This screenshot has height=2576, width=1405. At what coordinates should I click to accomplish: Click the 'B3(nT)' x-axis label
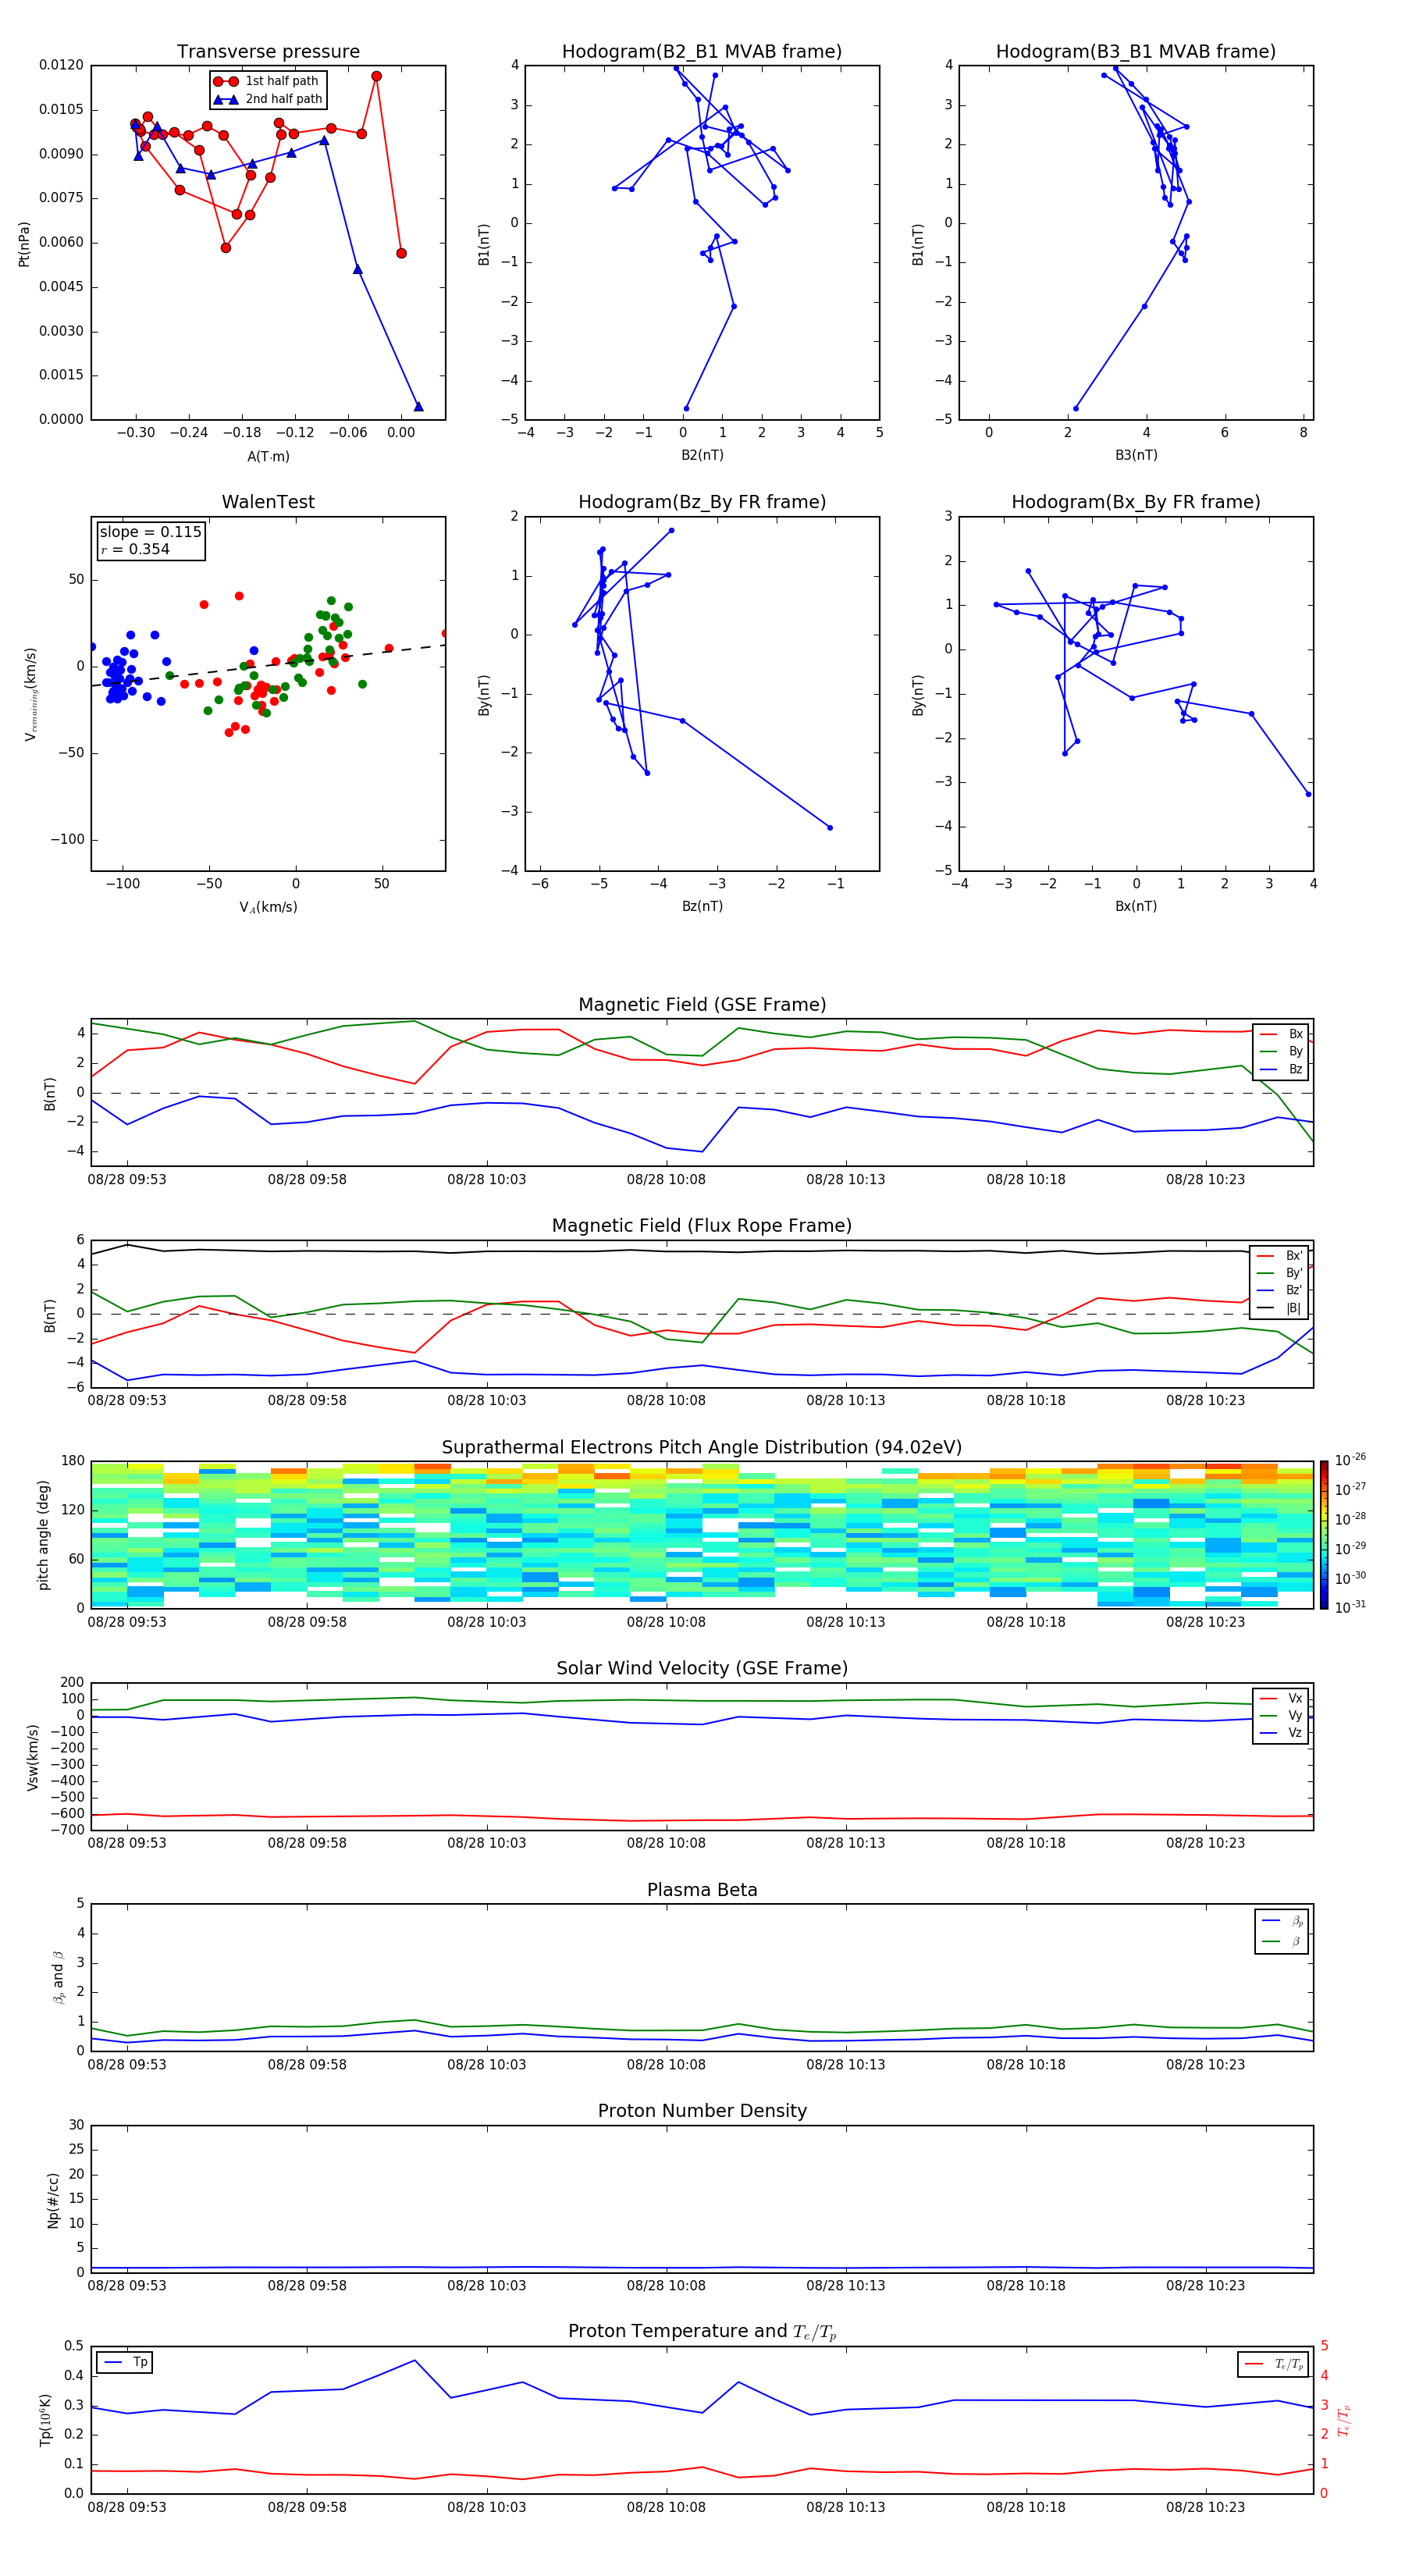[x=1136, y=455]
